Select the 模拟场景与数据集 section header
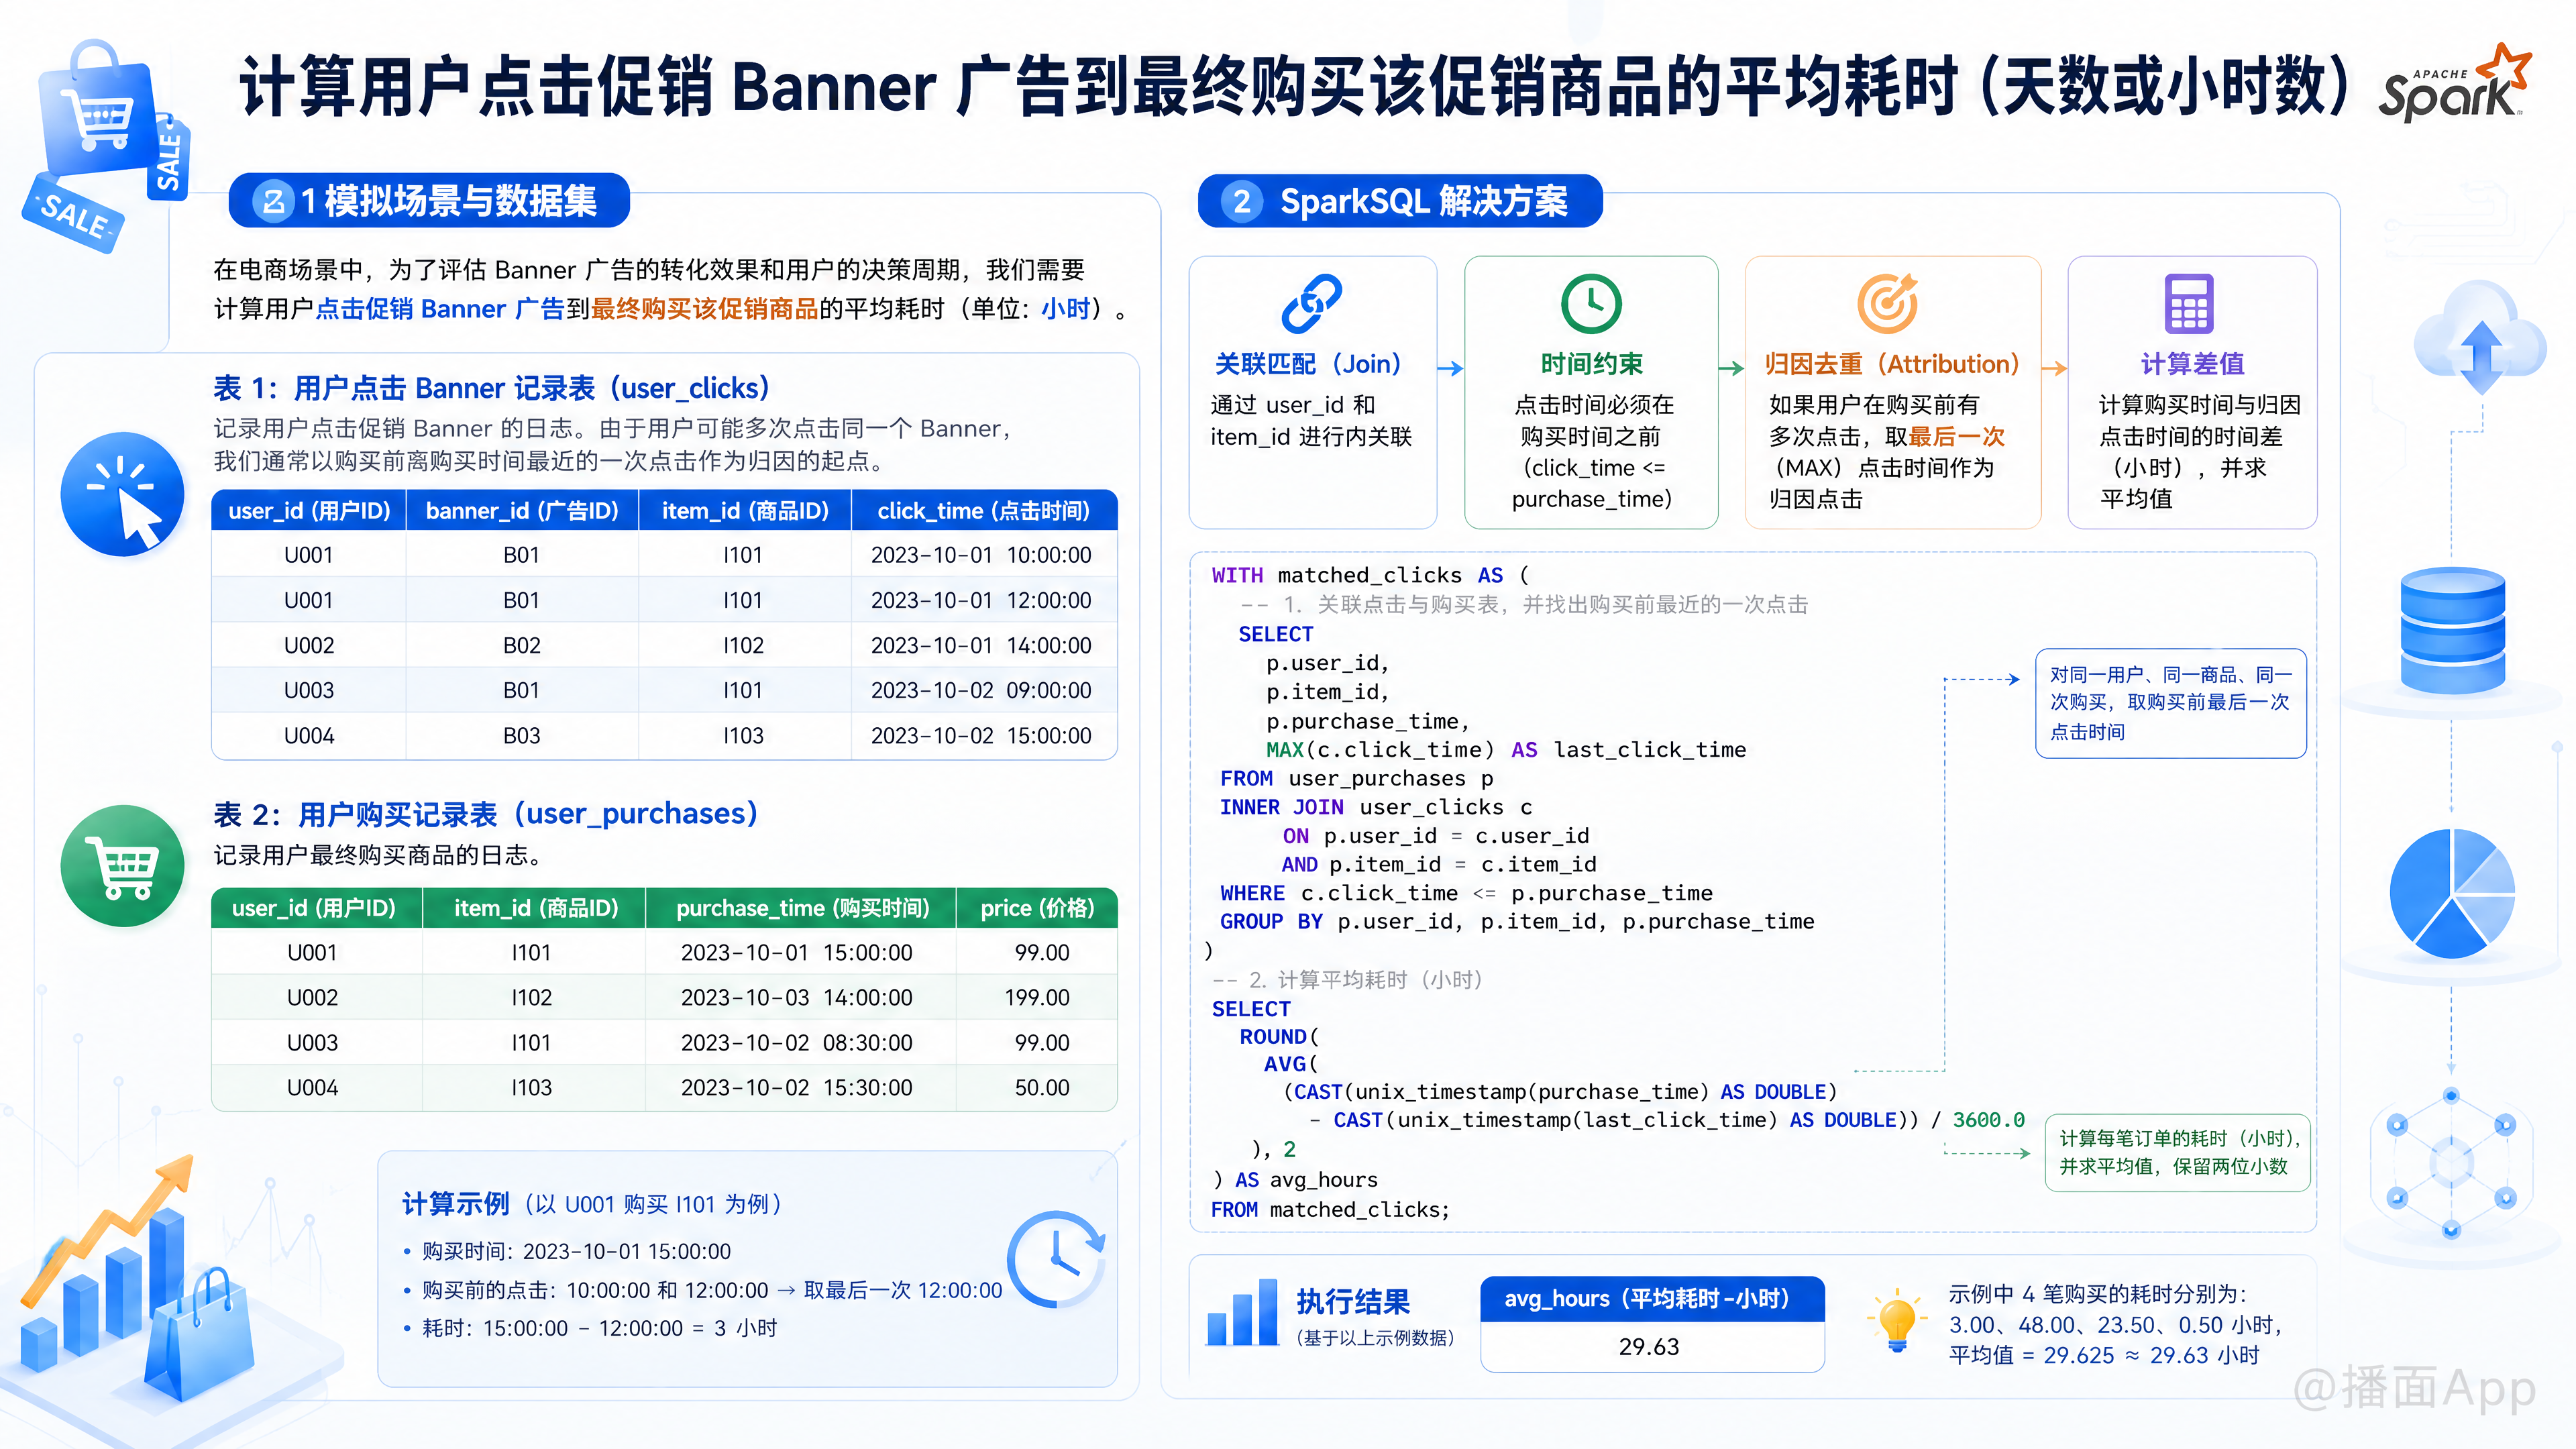The width and height of the screenshot is (2576, 1449). [x=429, y=201]
